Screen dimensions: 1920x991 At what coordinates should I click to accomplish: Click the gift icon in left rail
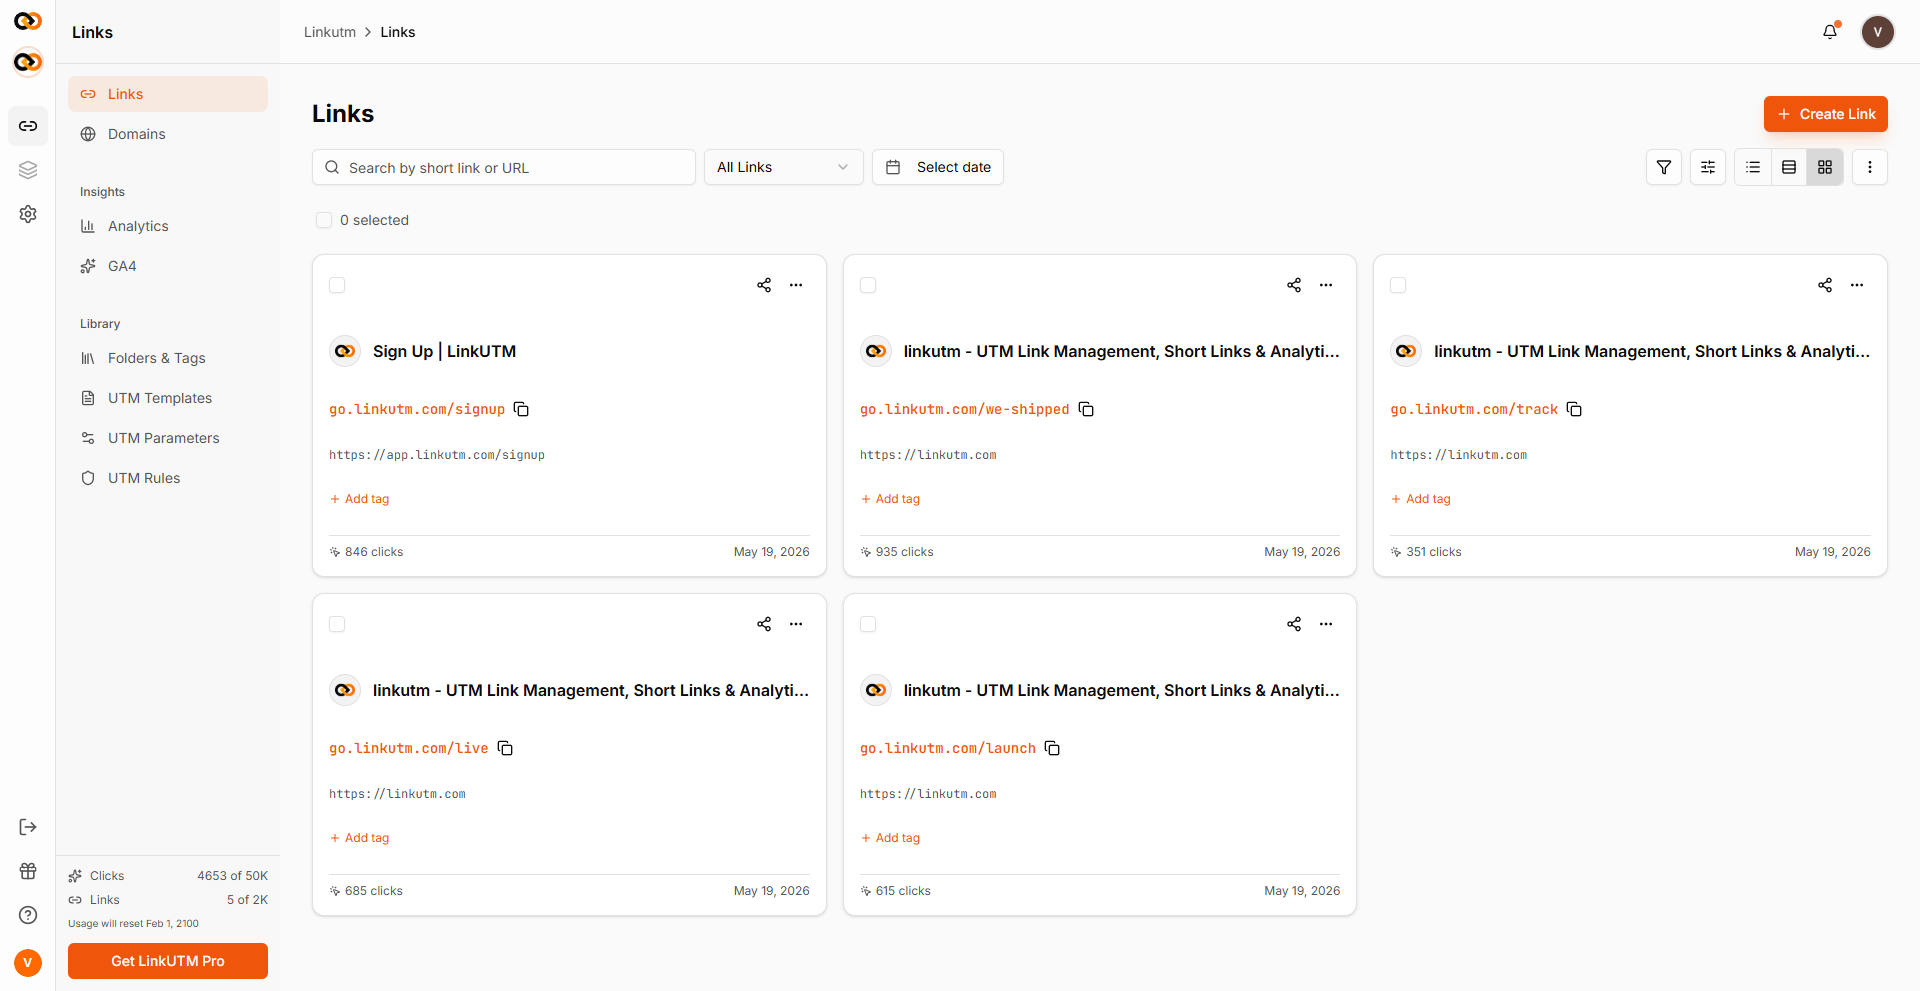[28, 871]
